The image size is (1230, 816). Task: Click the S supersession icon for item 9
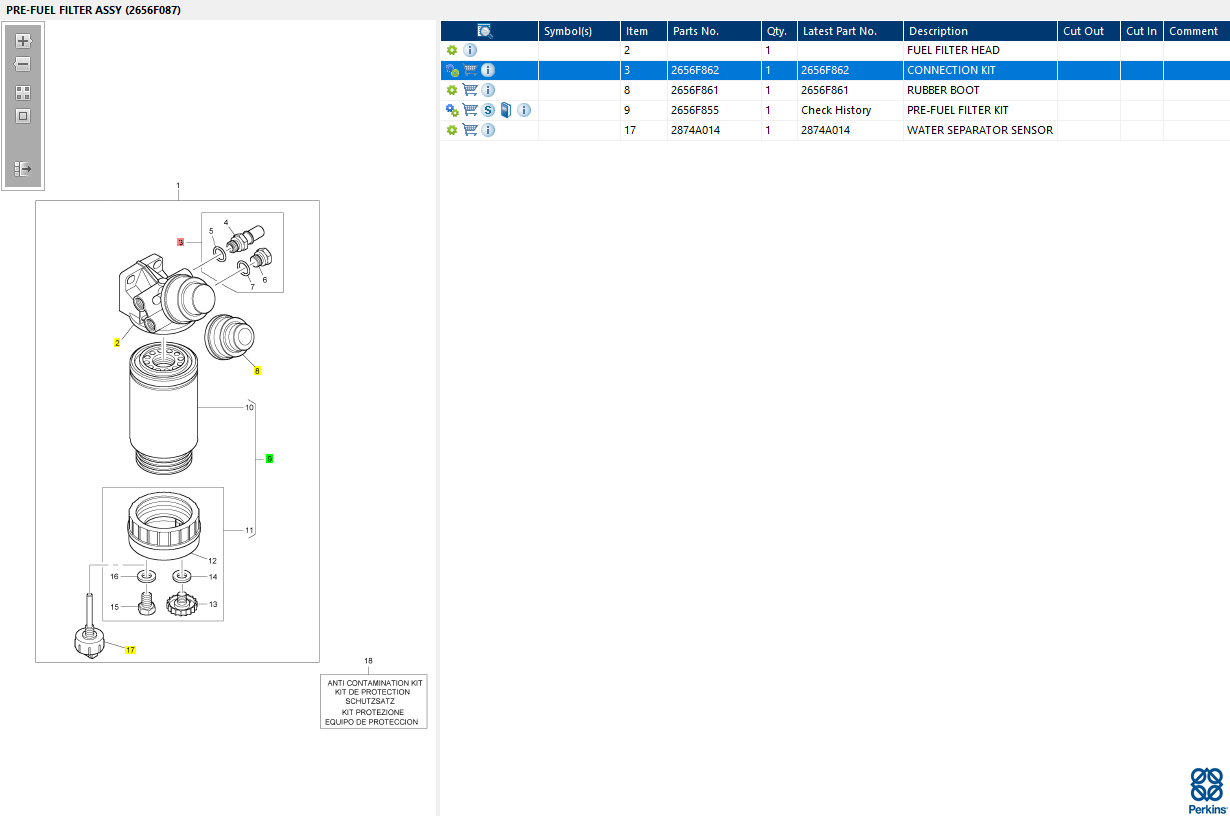tap(488, 110)
